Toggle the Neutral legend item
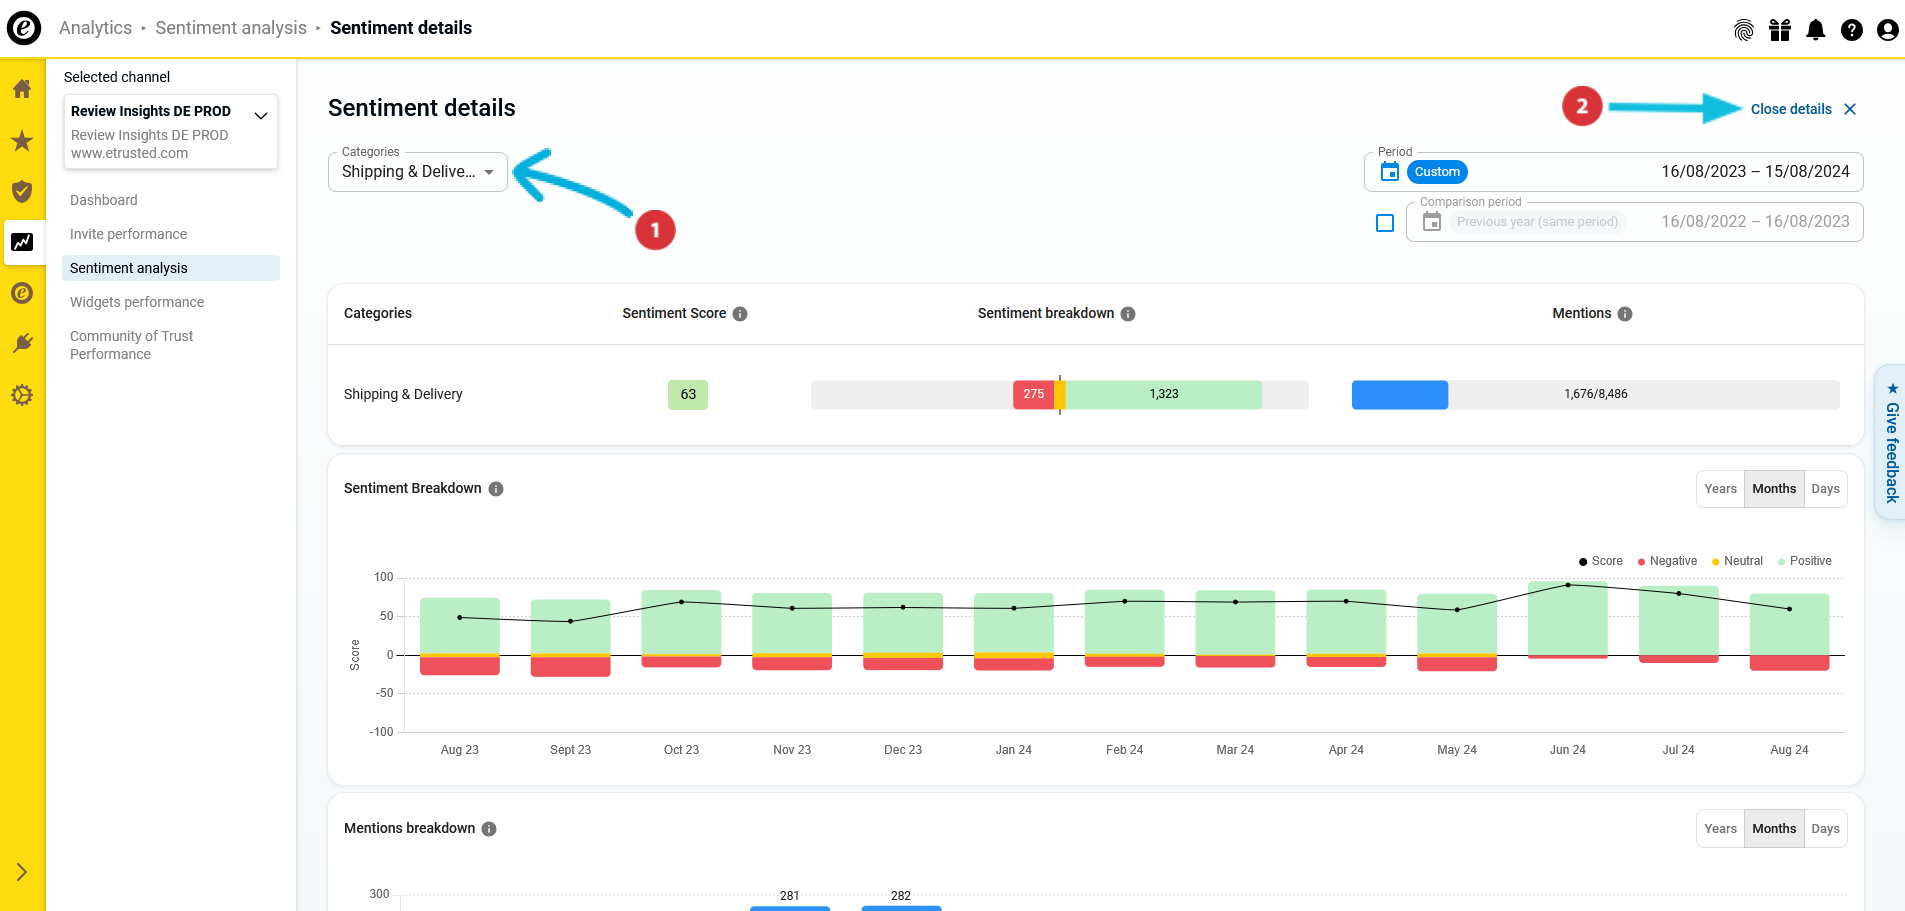The width and height of the screenshot is (1905, 911). coord(1738,561)
